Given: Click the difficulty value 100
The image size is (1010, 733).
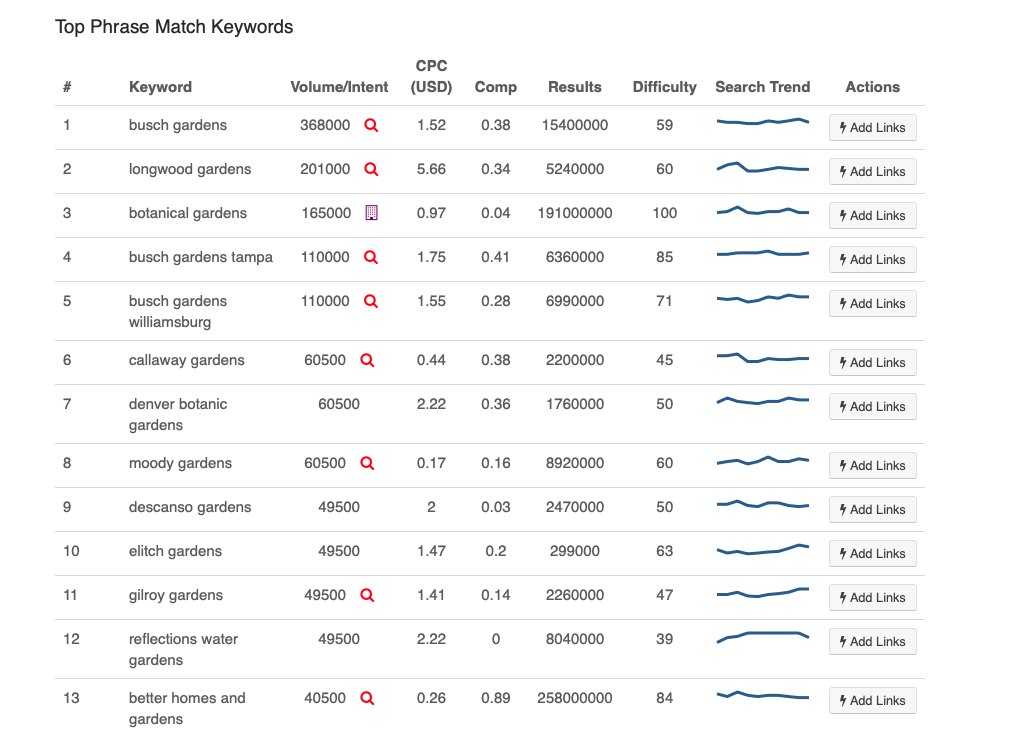Looking at the screenshot, I should pyautogui.click(x=665, y=213).
